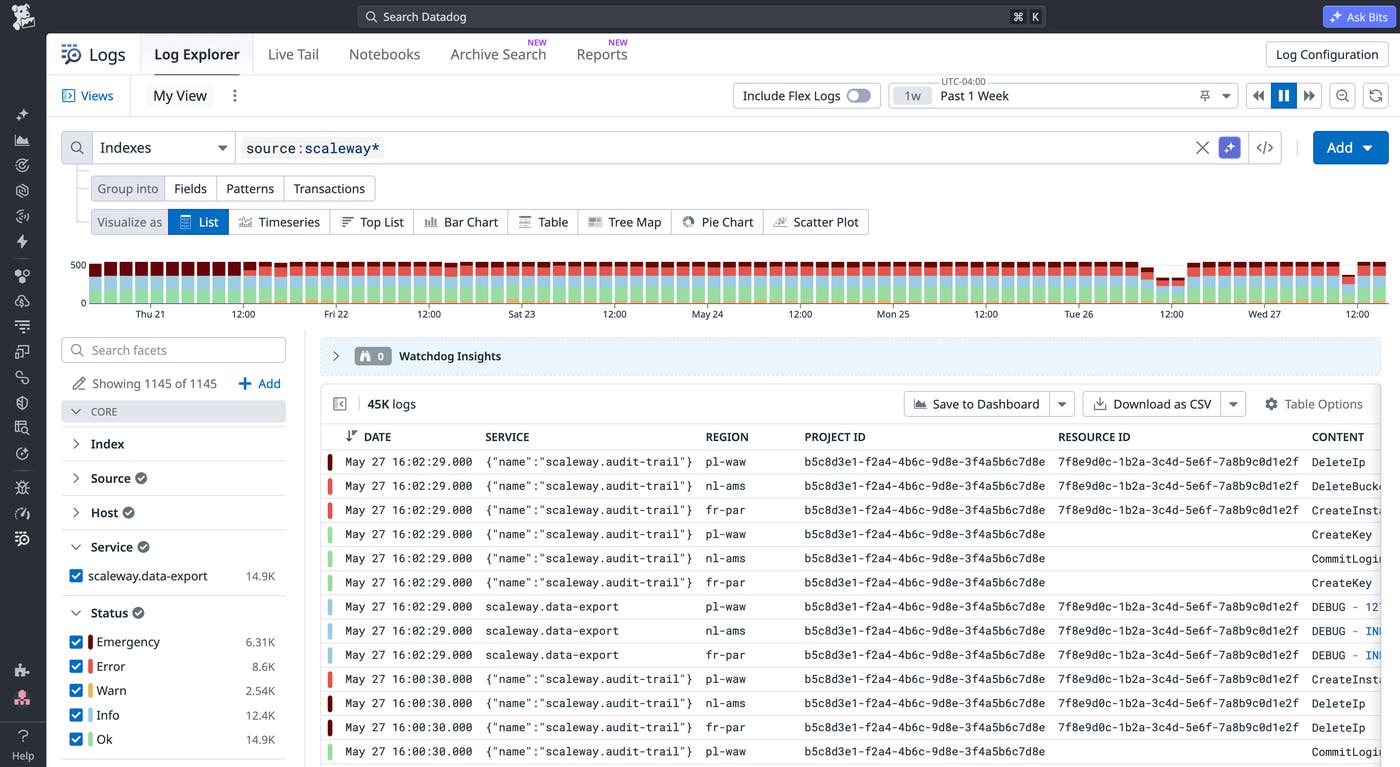
Task: Open the Archive Search tab
Action: click(x=498, y=54)
